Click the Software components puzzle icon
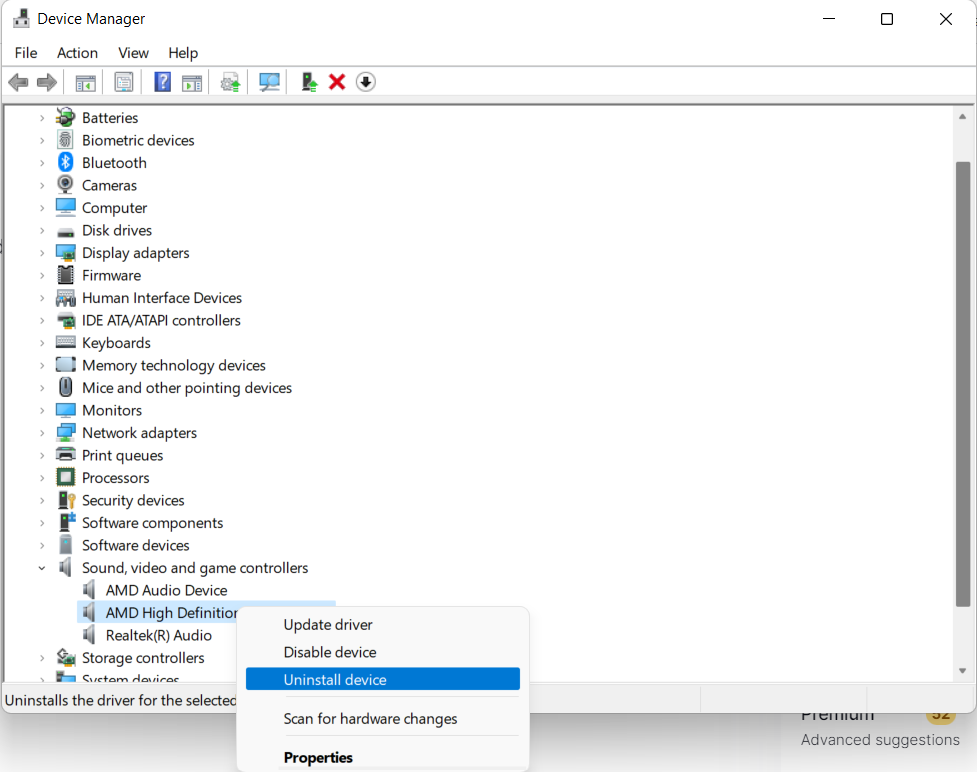 pos(66,522)
